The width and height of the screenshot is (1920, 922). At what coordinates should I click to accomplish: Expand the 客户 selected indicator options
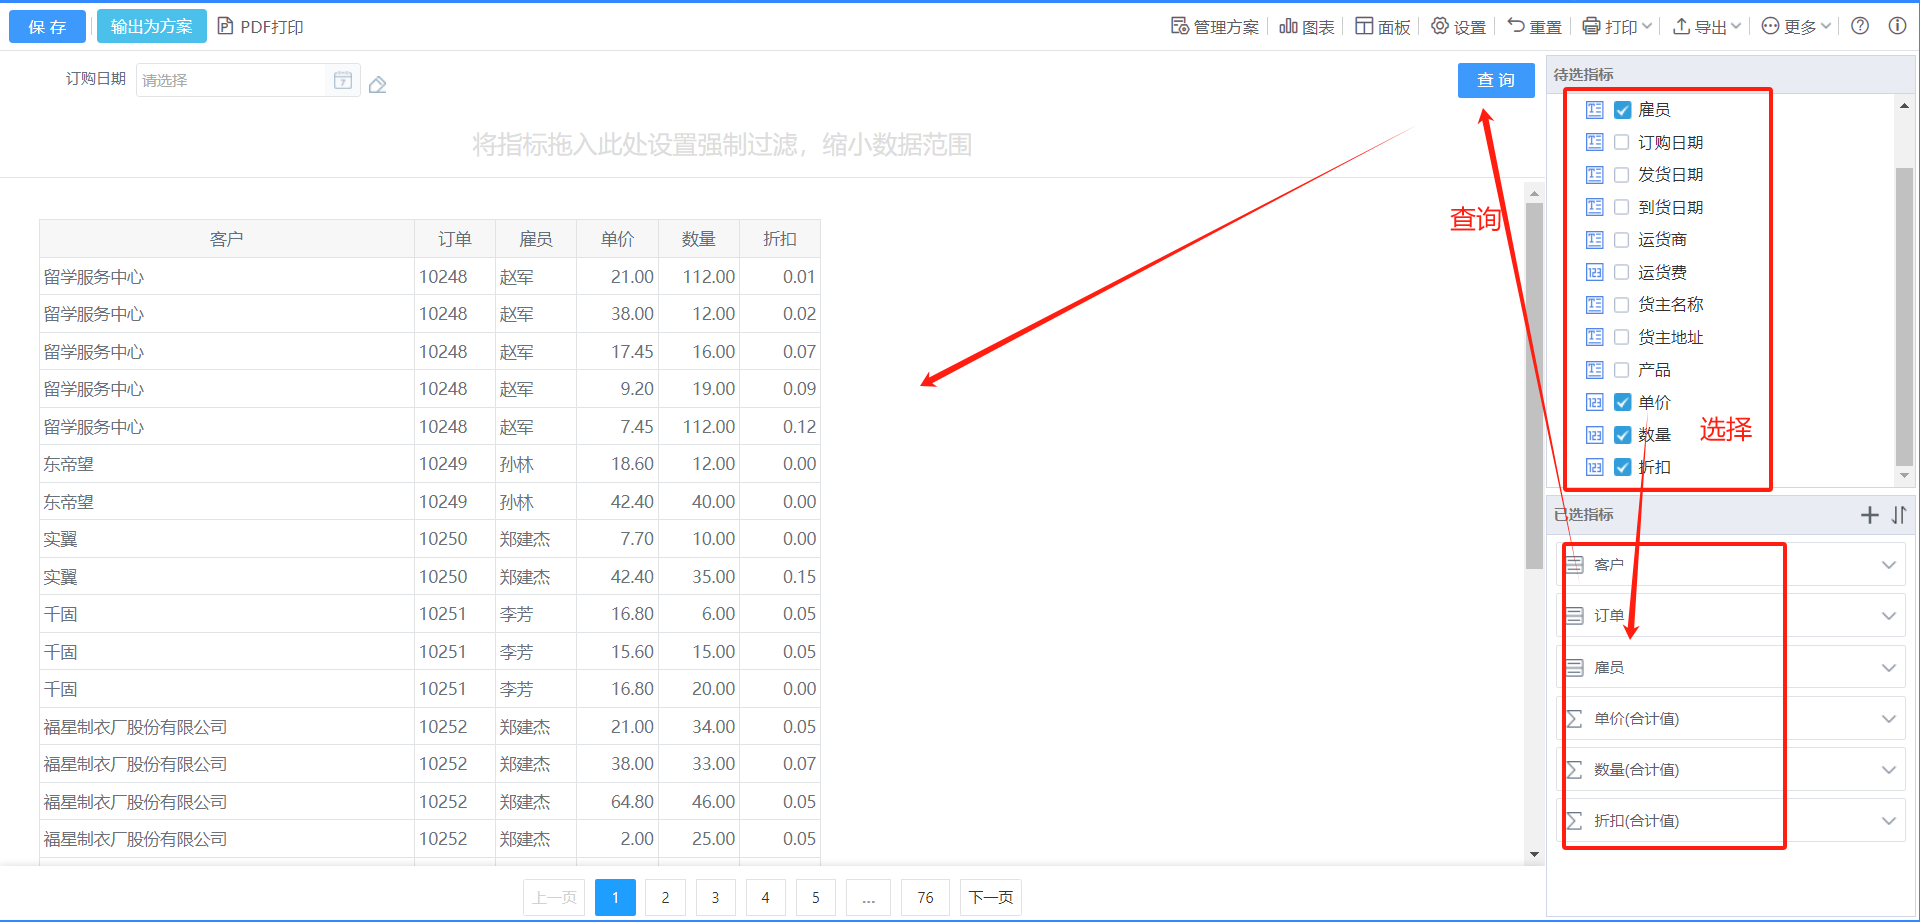point(1888,565)
